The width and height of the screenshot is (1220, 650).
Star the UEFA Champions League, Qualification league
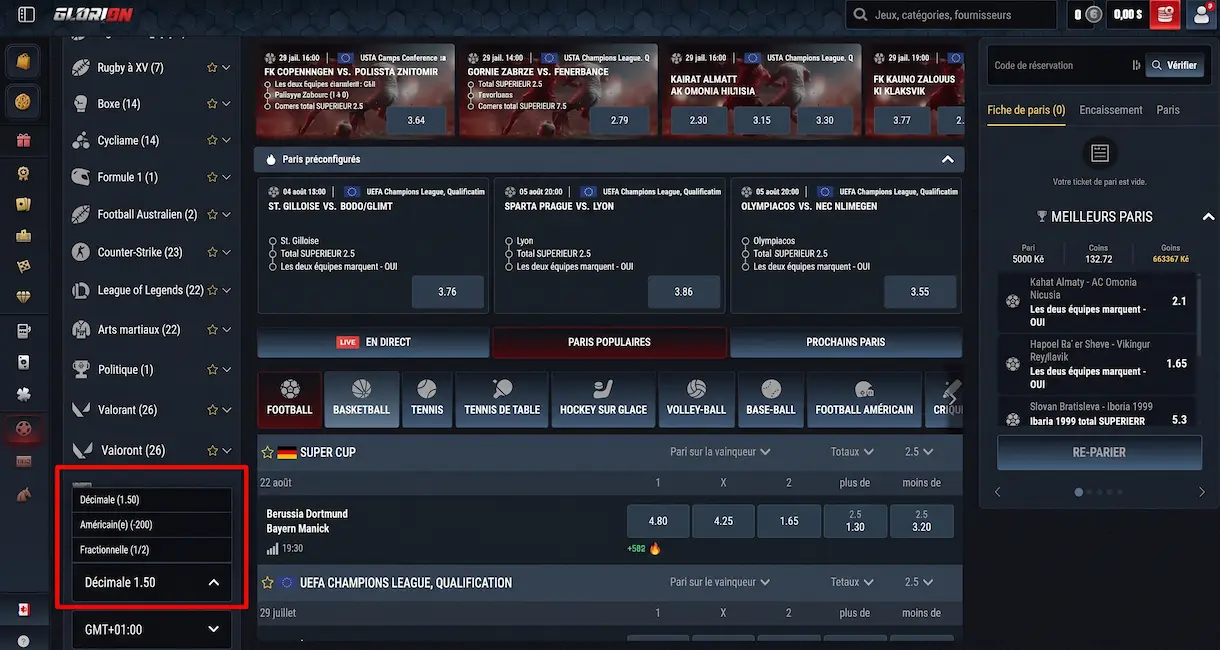pyautogui.click(x=267, y=582)
